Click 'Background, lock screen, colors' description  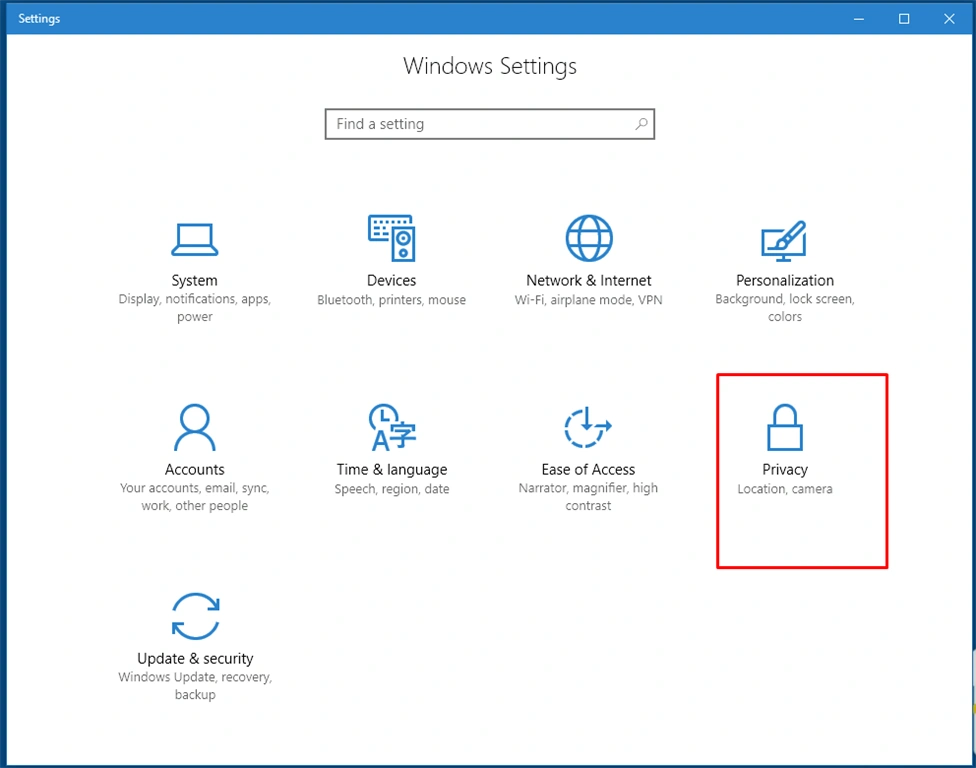[785, 307]
